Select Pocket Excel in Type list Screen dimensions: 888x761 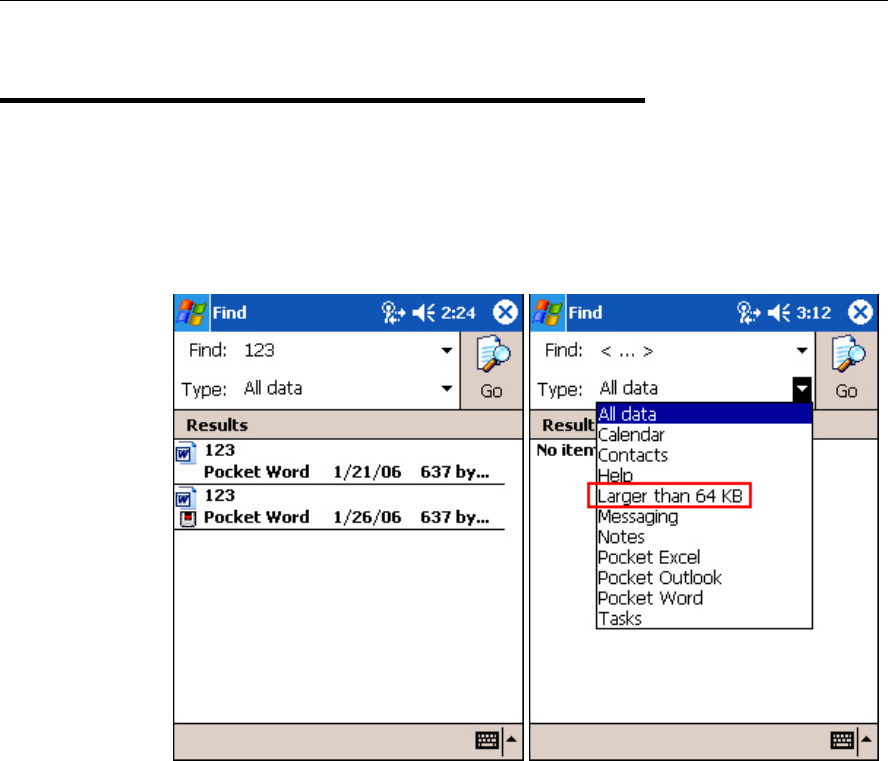(705, 557)
